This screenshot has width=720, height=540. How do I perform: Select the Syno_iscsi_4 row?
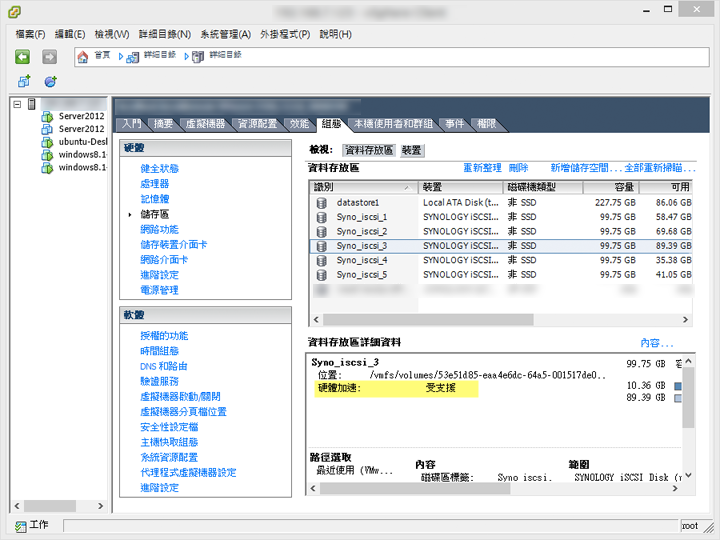pos(502,260)
